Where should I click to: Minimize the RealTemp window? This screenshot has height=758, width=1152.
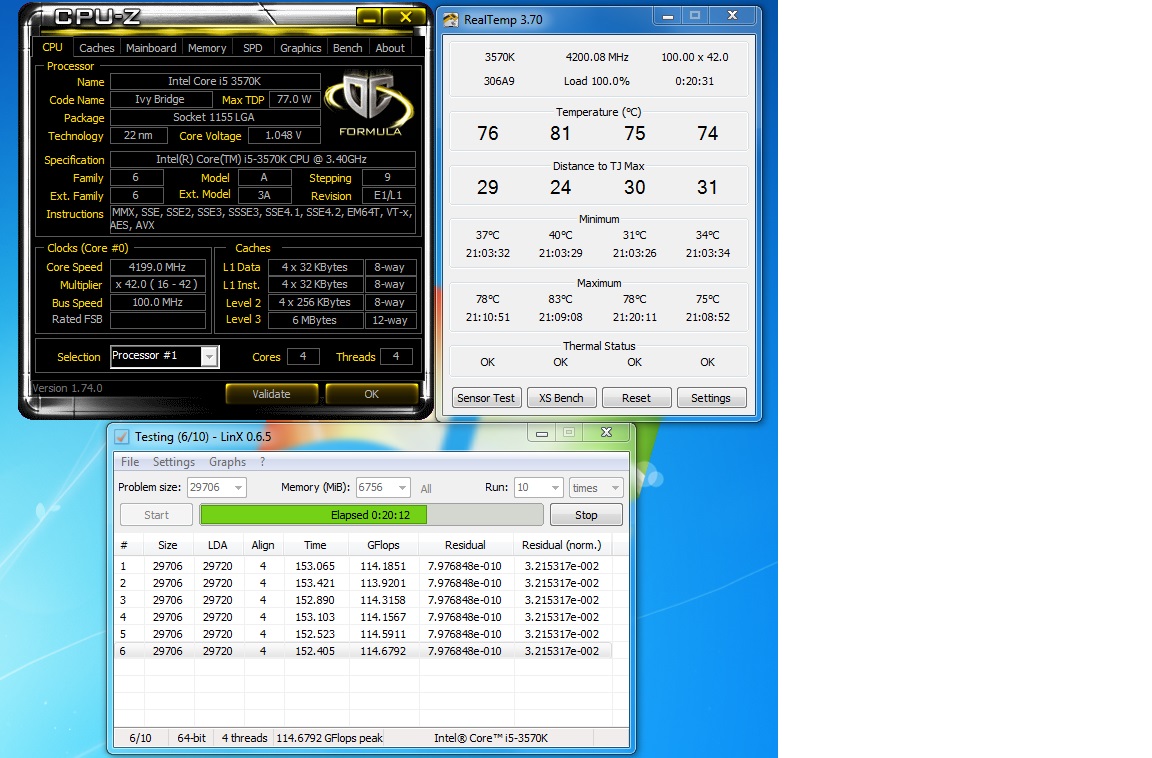[668, 15]
